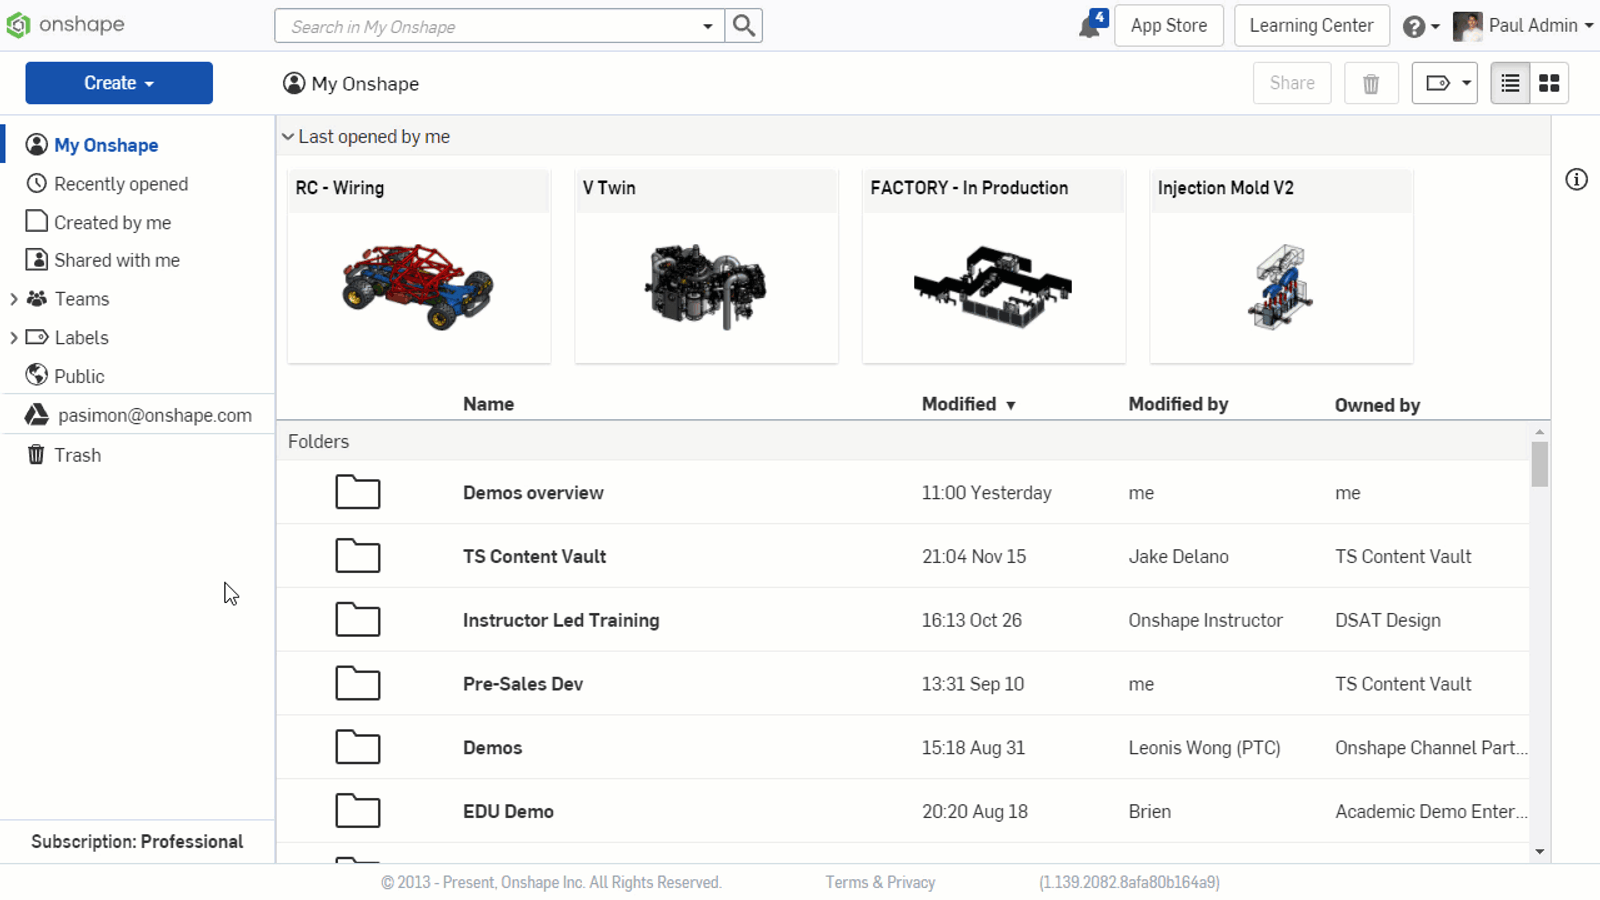Open the RC - Wiring document thumbnail
The image size is (1600, 900).
[418, 285]
